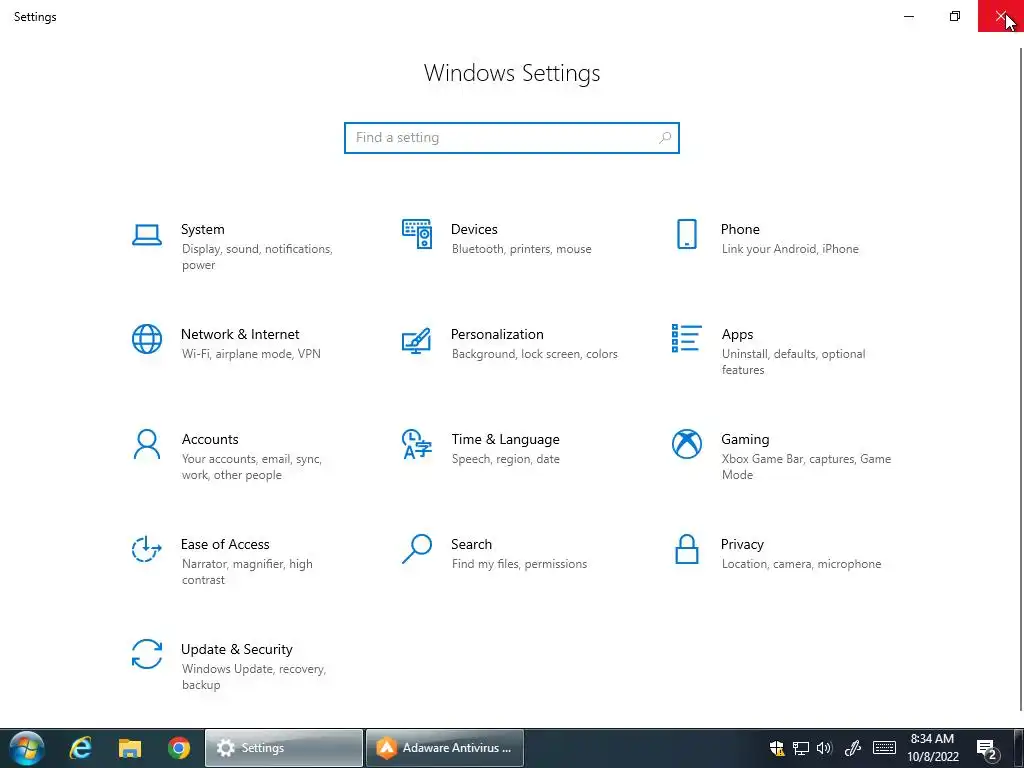Click 'Find my files, permissions' description

519,564
